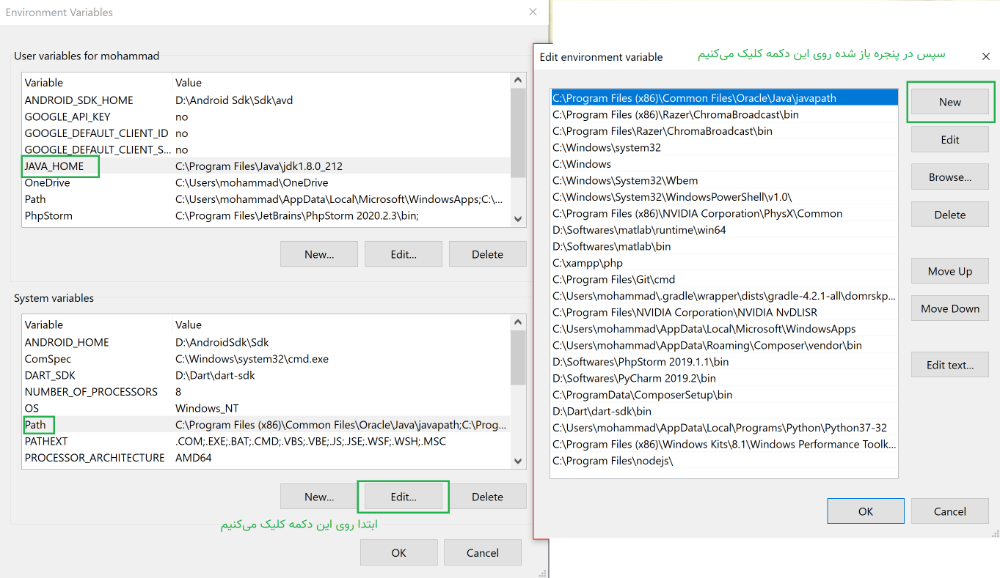
Task: Select the matlab\runtime\win64 path entry
Action: [x=724, y=230]
